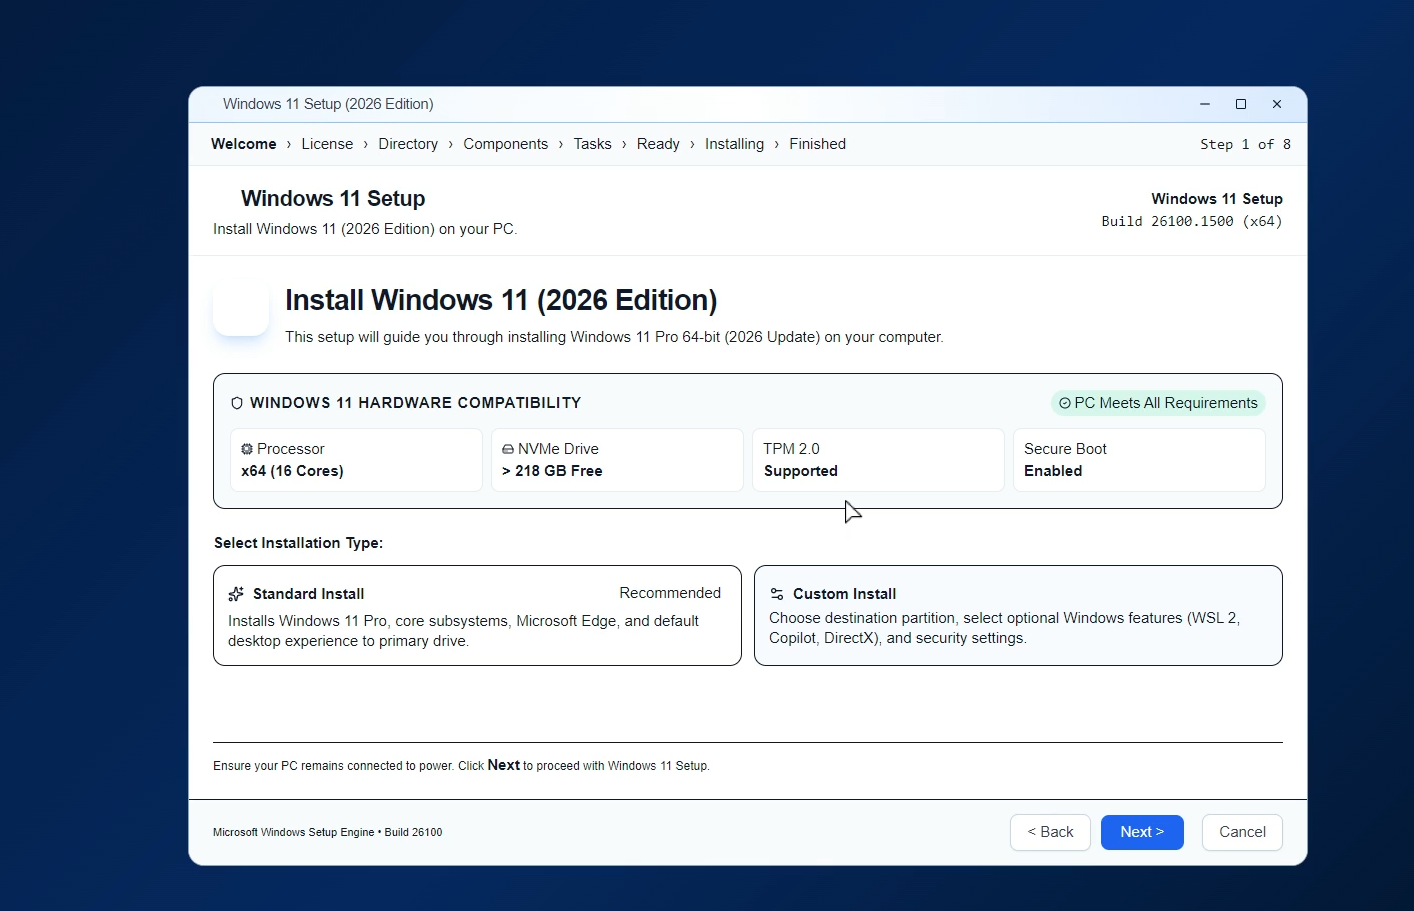Open the Components step
Screen dimensions: 1414x911
click(506, 144)
